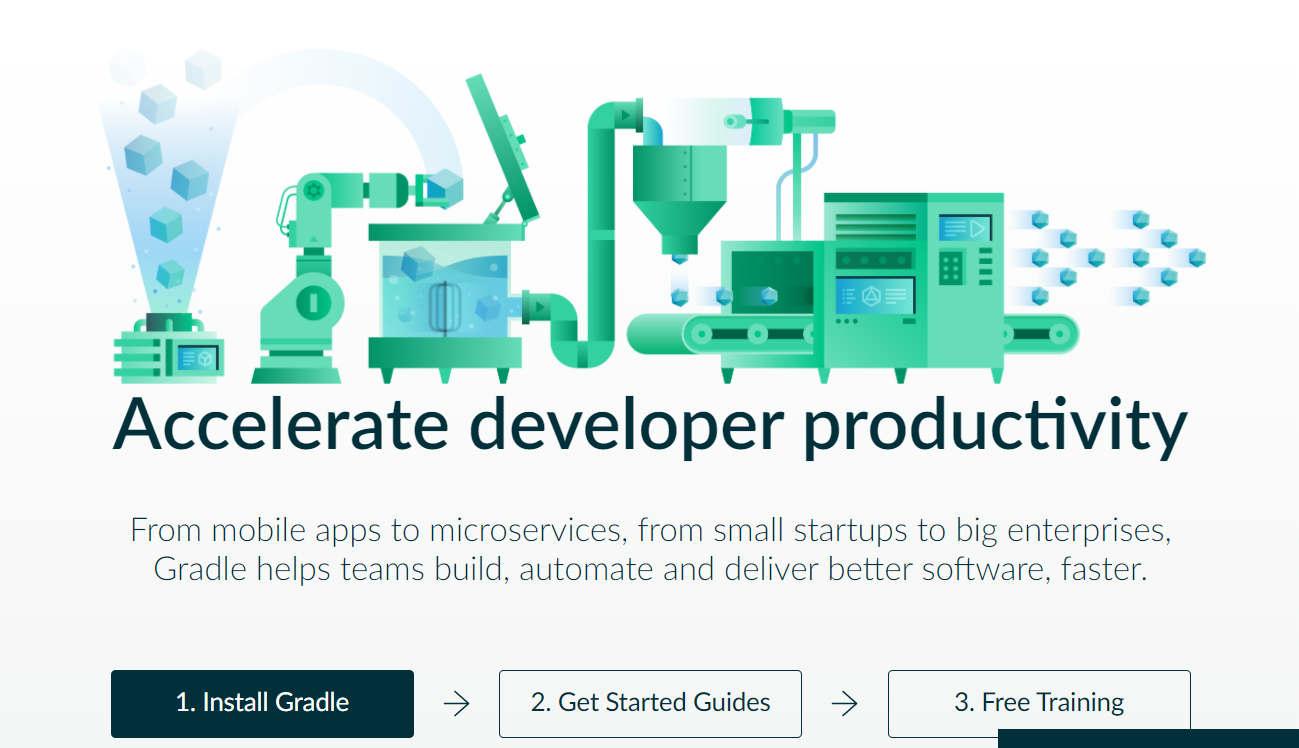This screenshot has width=1299, height=748.
Task: Click the line starting "Gradle helps teams build"
Action: [x=650, y=569]
